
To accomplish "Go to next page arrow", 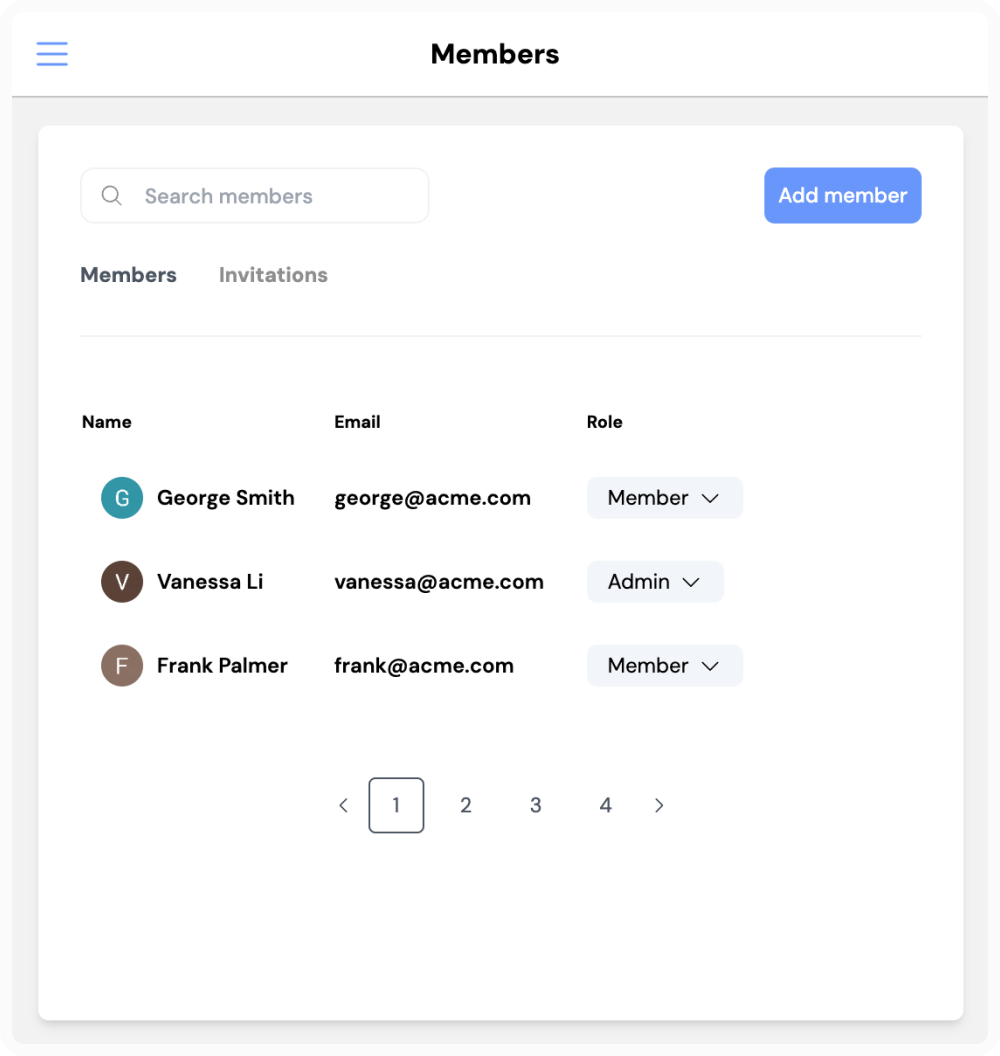I will click(659, 806).
